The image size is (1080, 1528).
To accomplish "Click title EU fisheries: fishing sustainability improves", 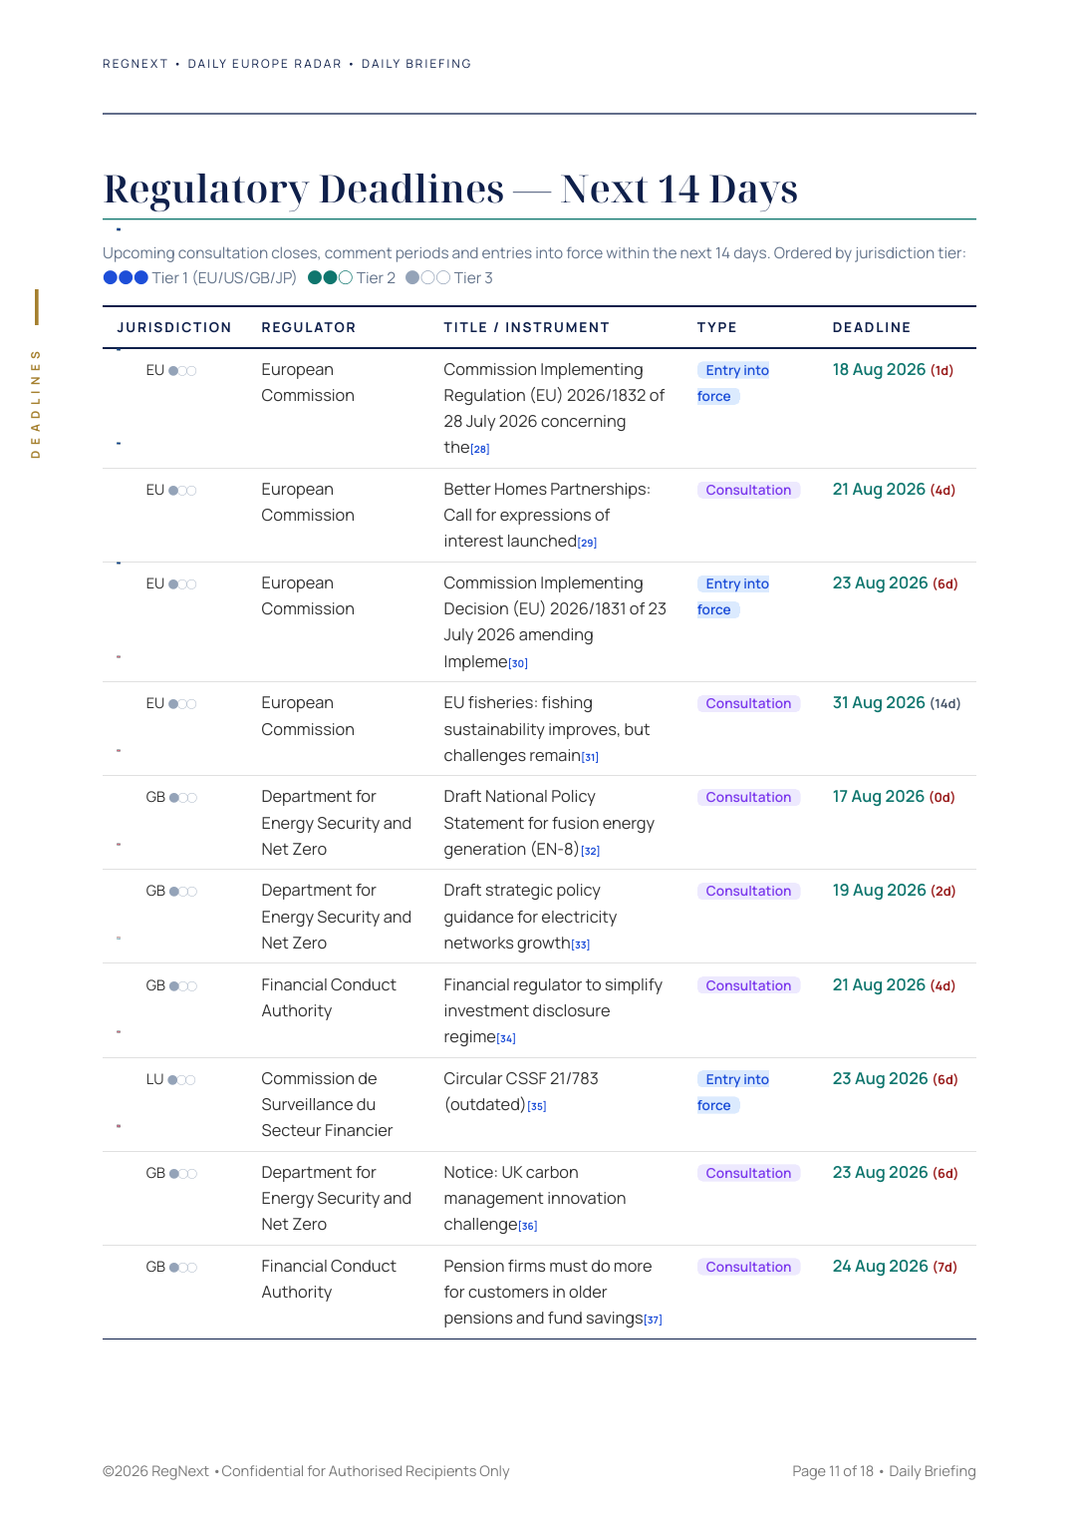I will (x=547, y=729).
